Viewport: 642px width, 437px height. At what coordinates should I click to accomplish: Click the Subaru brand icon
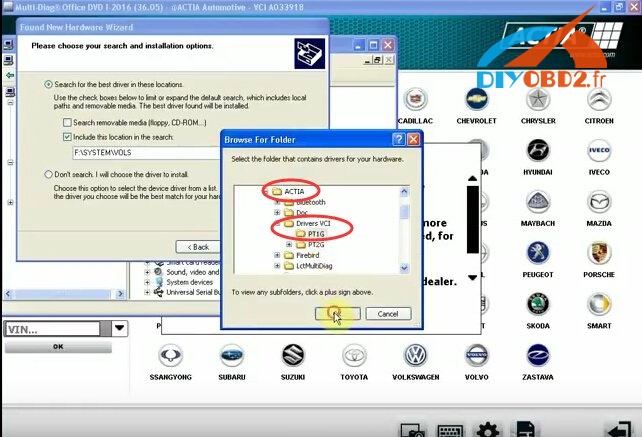click(231, 356)
